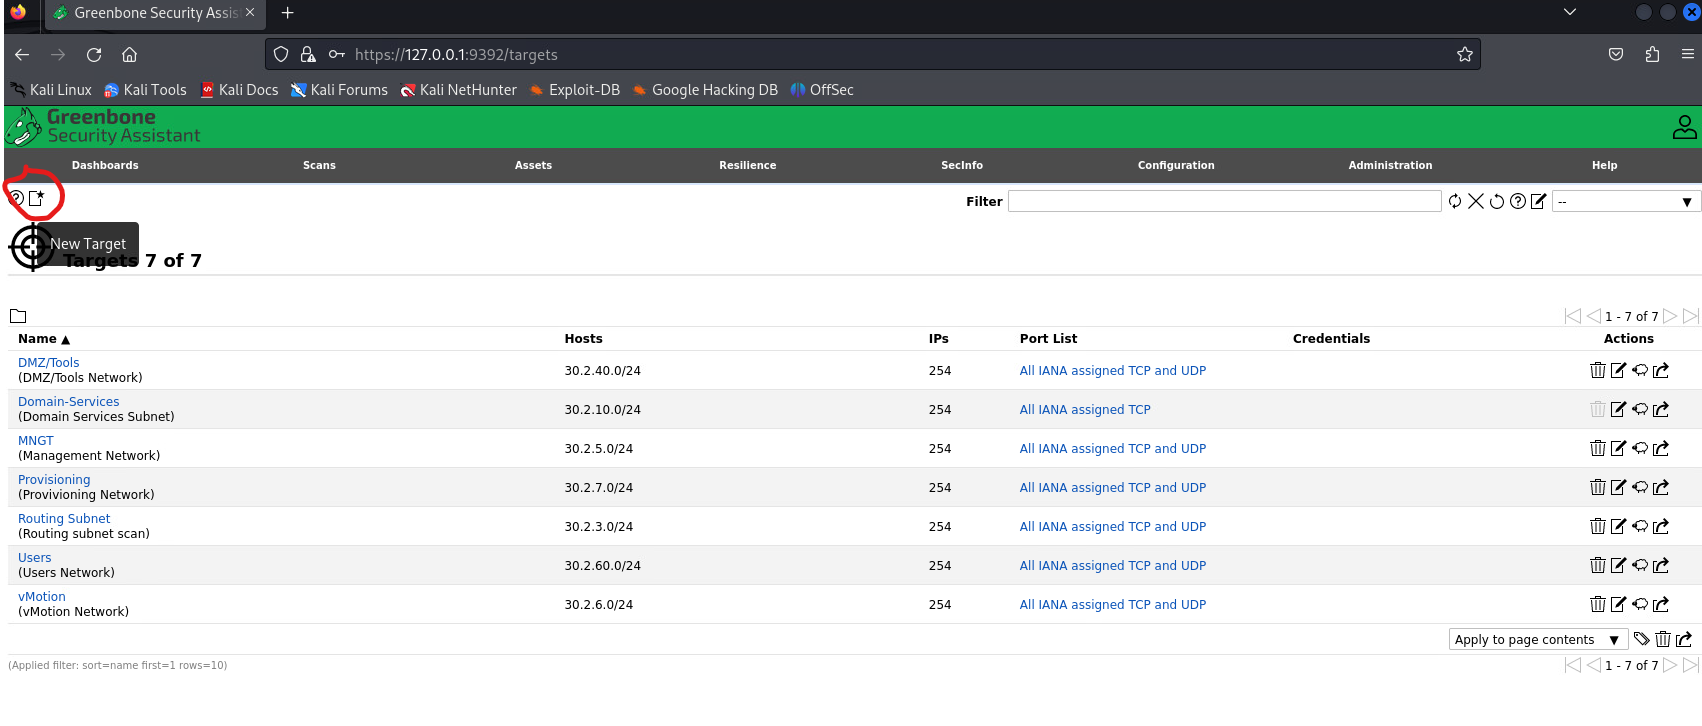Screen dimensions: 1702x726
Task: Clone the Users target
Action: [x=1640, y=565]
